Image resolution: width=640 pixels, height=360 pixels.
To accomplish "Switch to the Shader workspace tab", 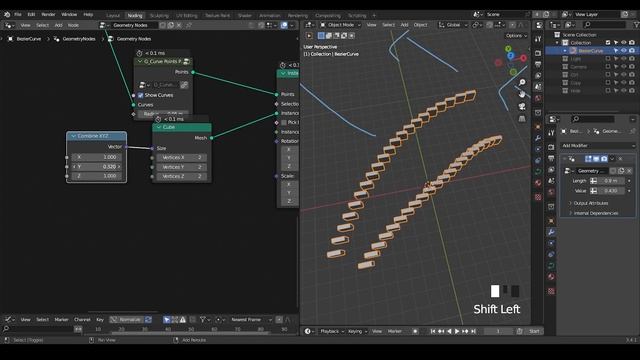I will click(245, 16).
